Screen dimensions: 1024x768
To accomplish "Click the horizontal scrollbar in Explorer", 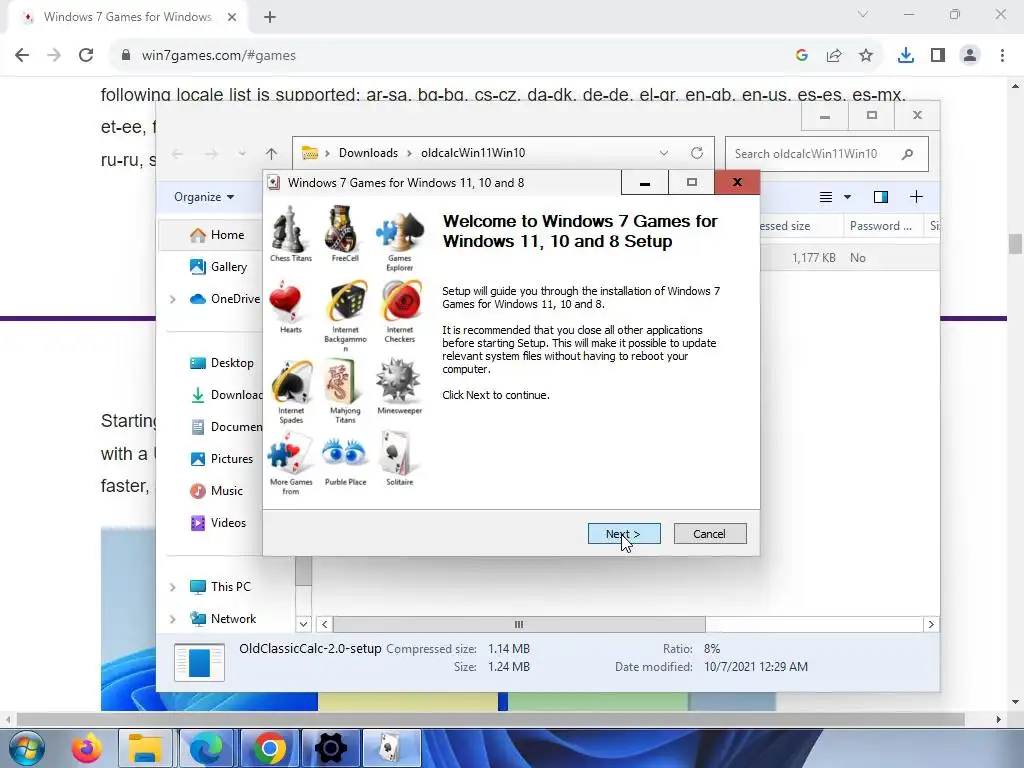I will point(519,624).
